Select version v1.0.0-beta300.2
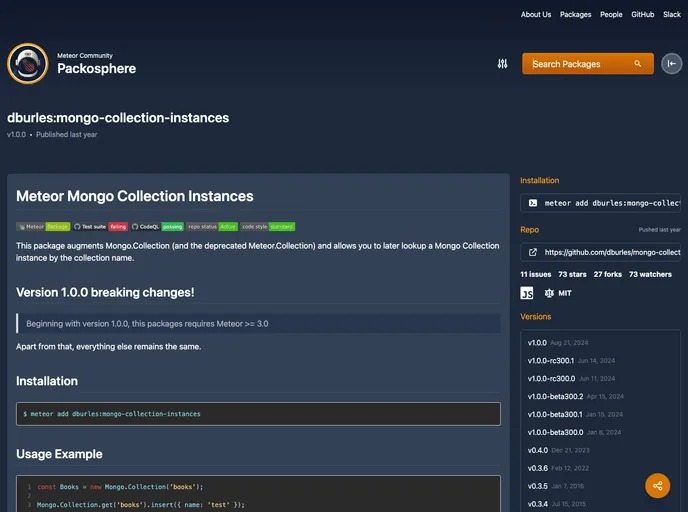The image size is (688, 512). point(555,397)
